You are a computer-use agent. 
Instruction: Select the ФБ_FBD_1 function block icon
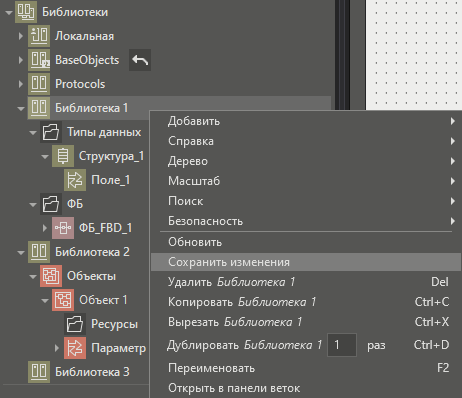(63, 228)
